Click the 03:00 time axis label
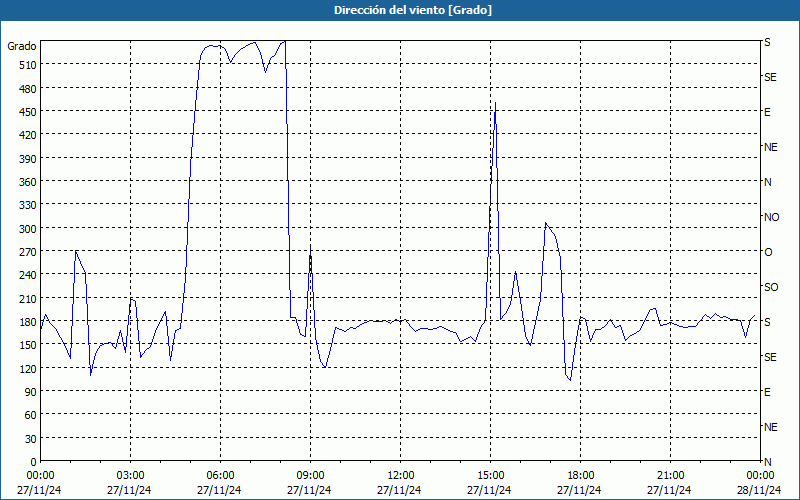The width and height of the screenshot is (800, 500). point(130,476)
